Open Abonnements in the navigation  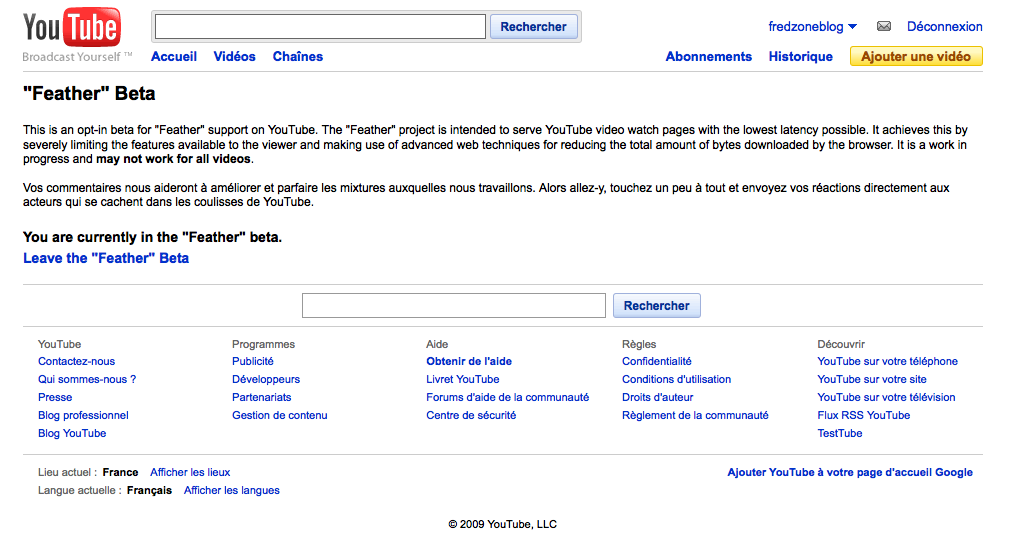708,57
